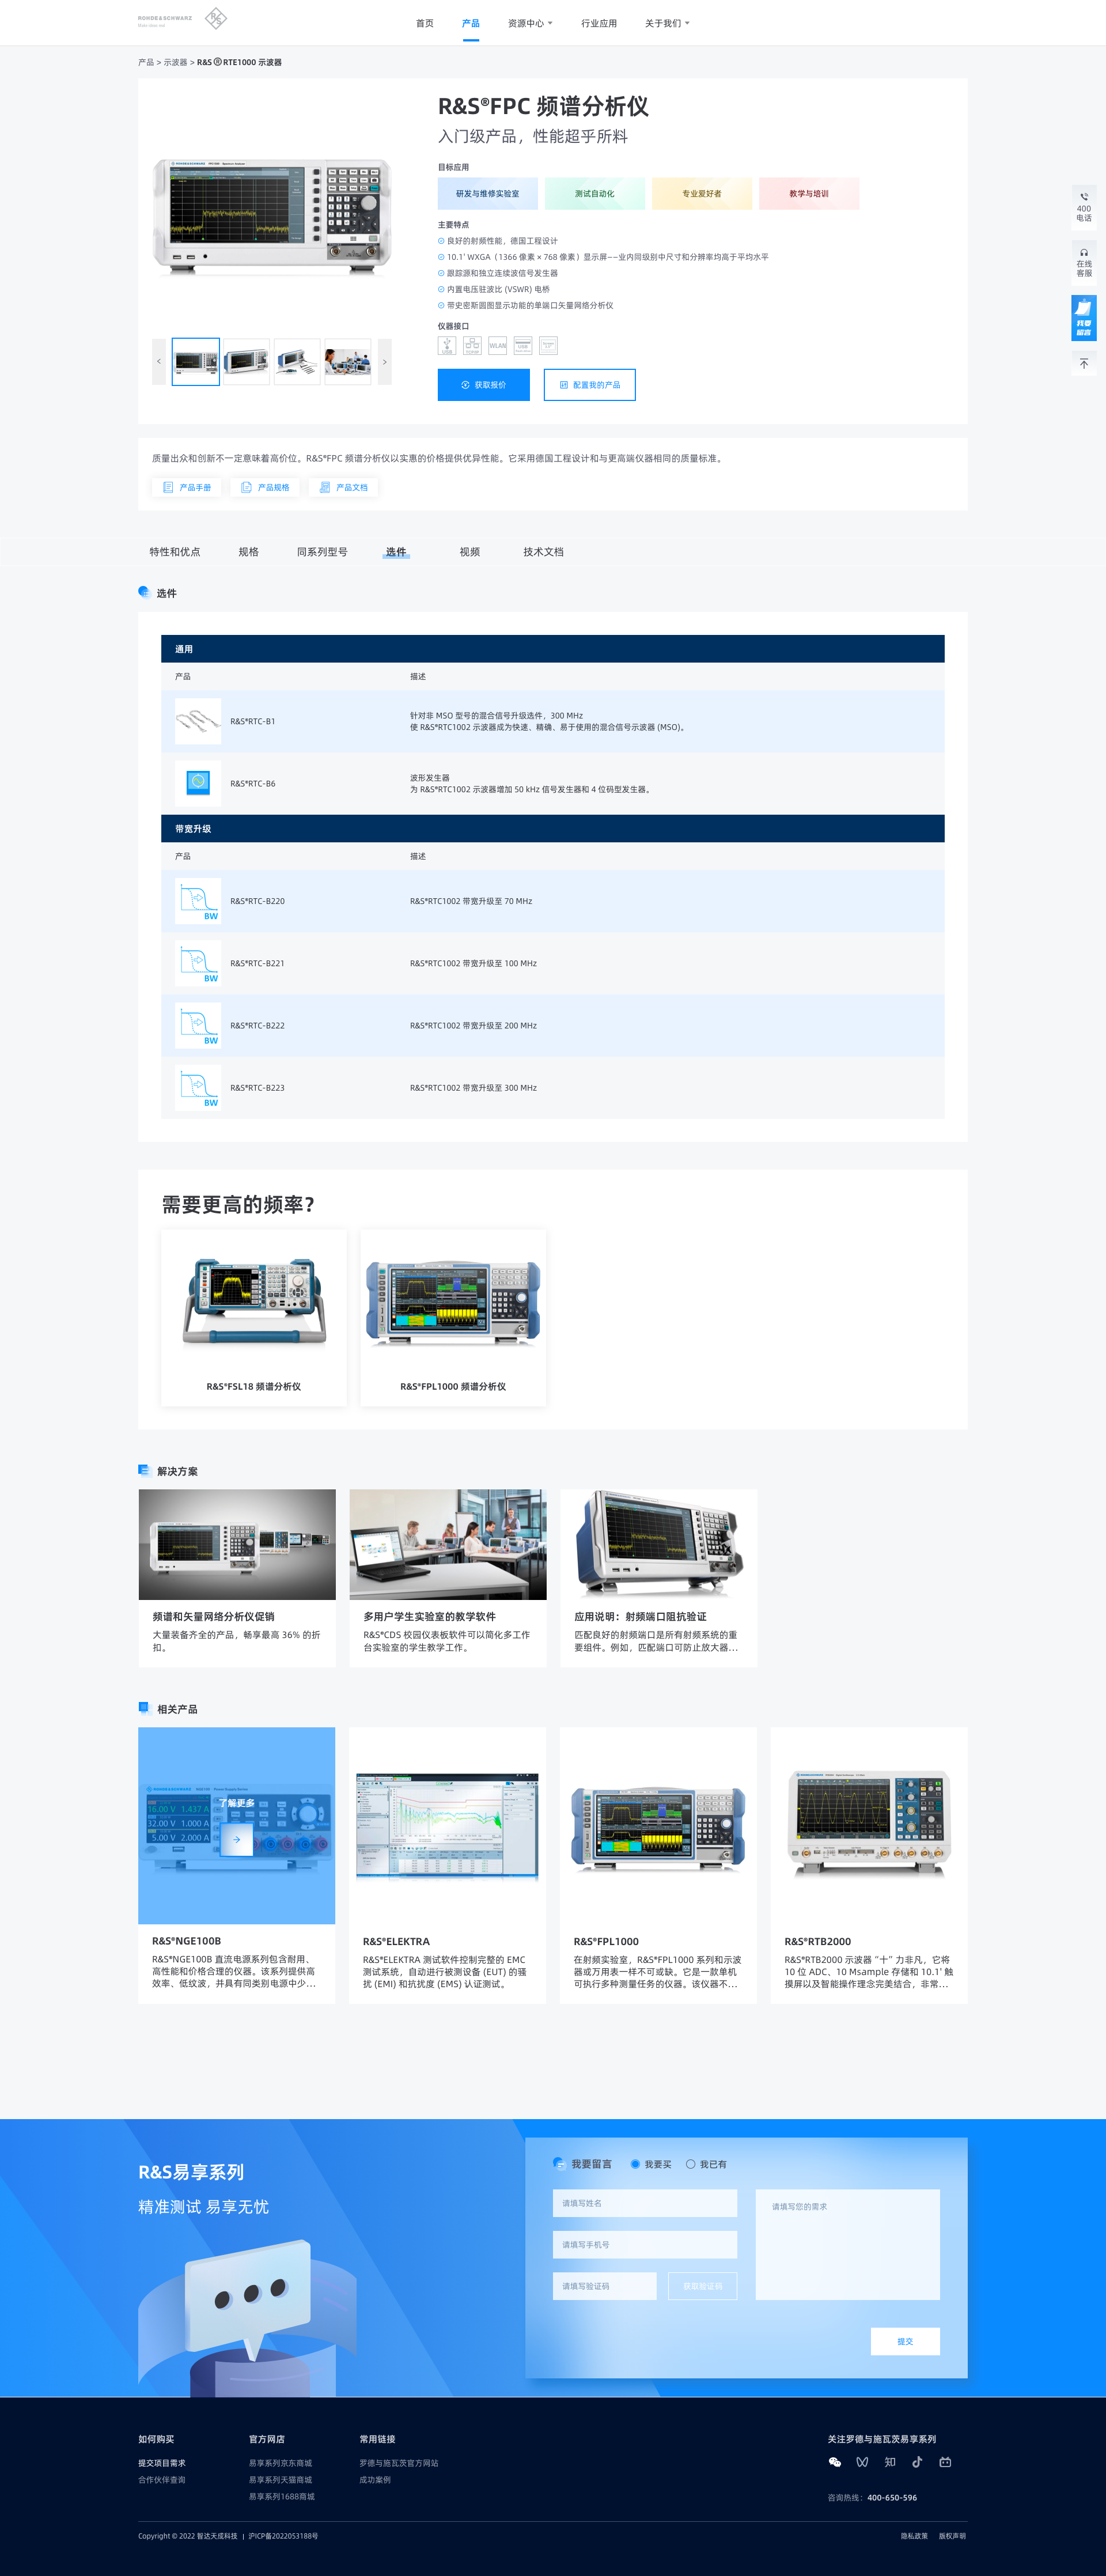Open the 行业应用 menu item

coord(598,23)
